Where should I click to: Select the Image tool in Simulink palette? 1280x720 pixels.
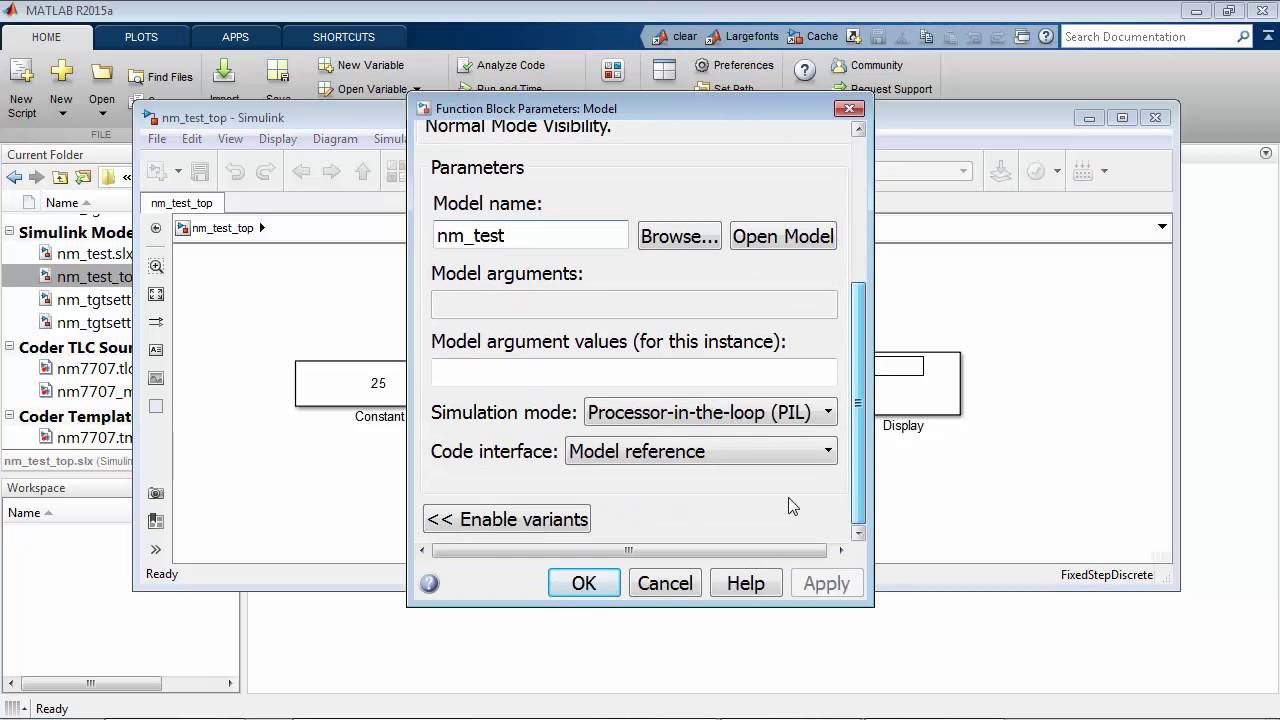click(x=156, y=378)
